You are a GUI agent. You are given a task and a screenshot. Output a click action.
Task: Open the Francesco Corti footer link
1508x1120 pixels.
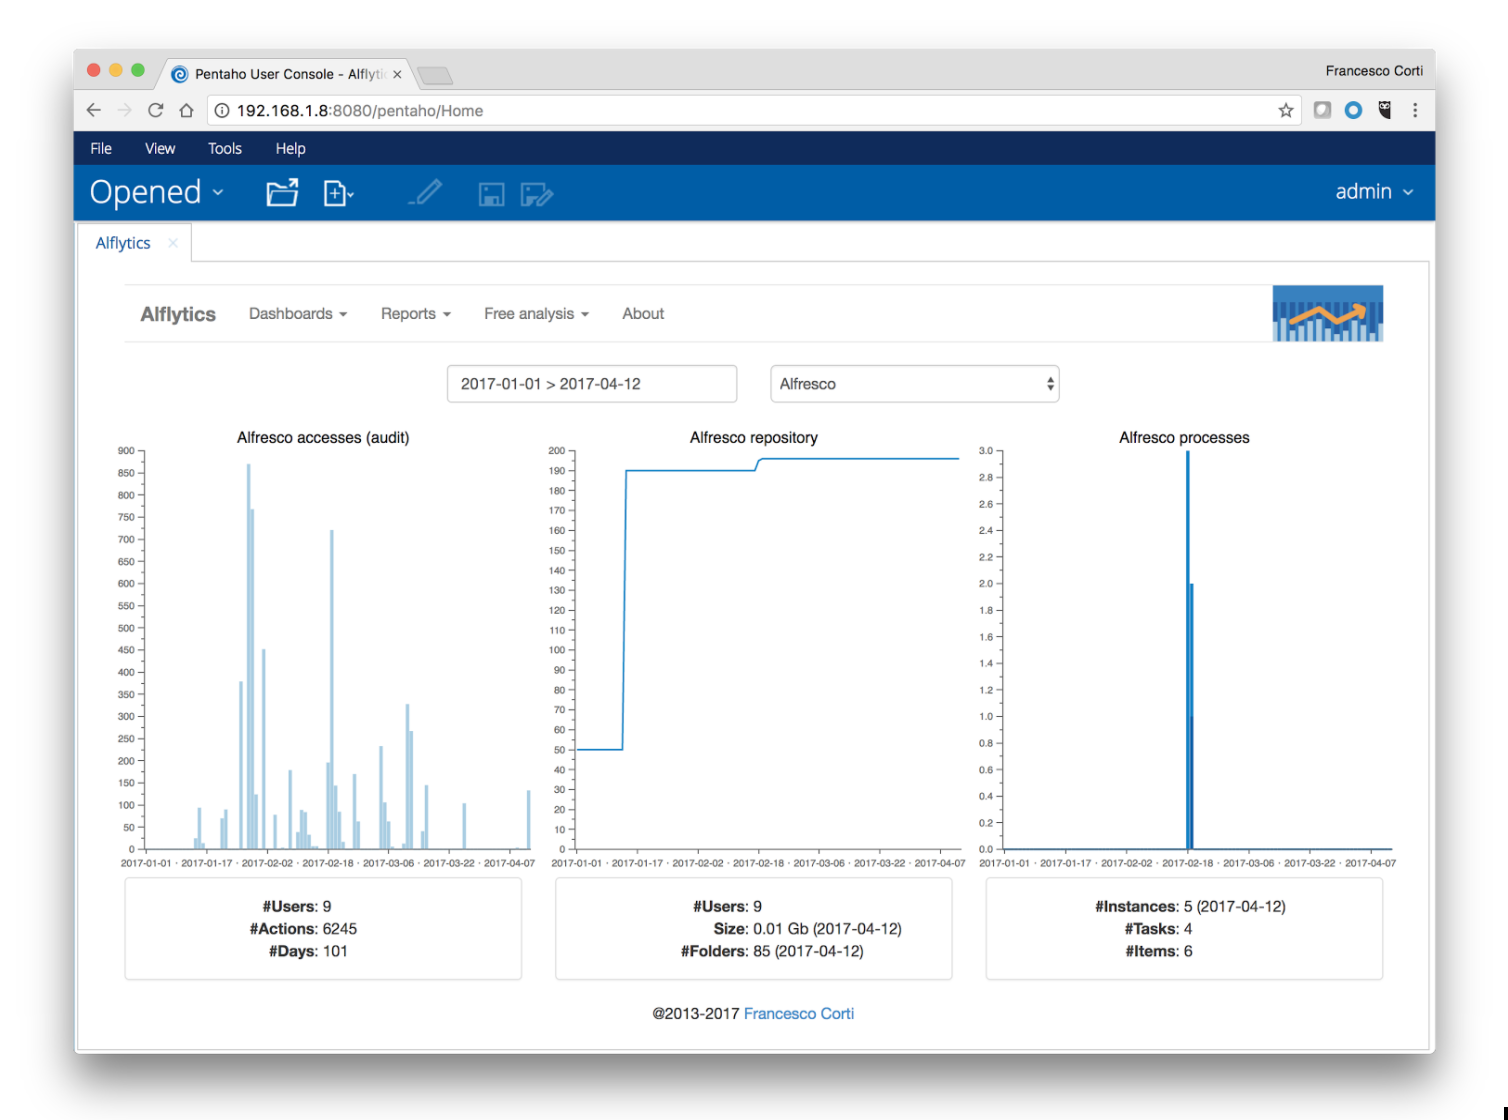799,1013
